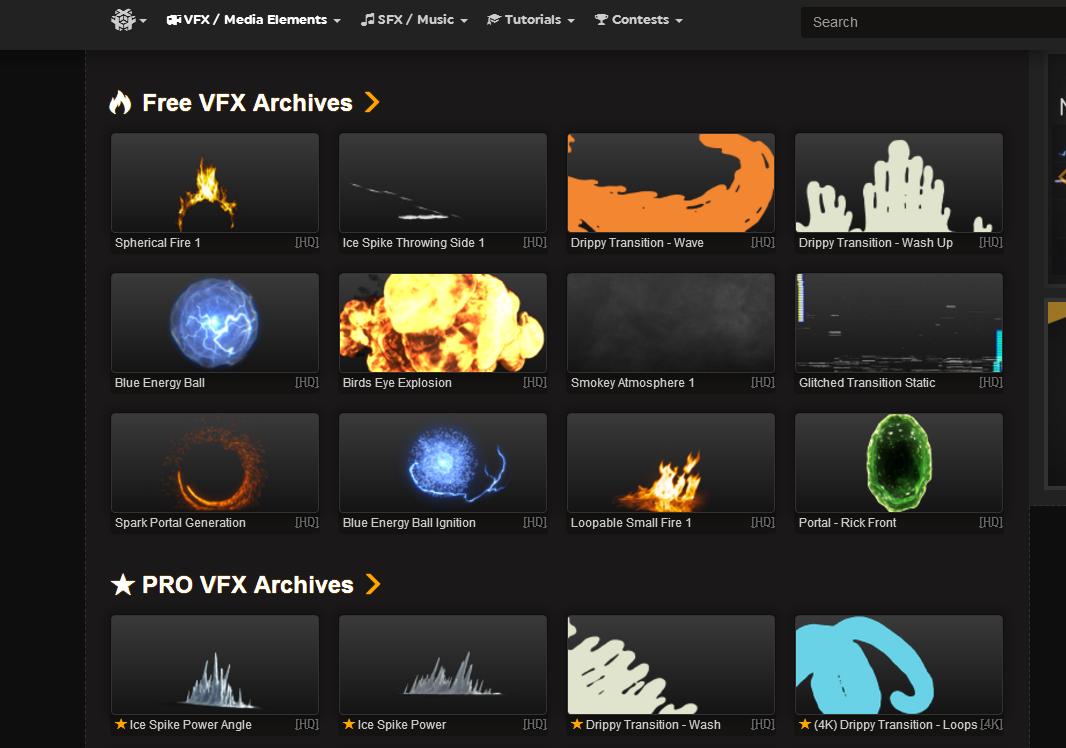
Task: Click the star icon beside PRO VFX Archives
Action: (122, 585)
